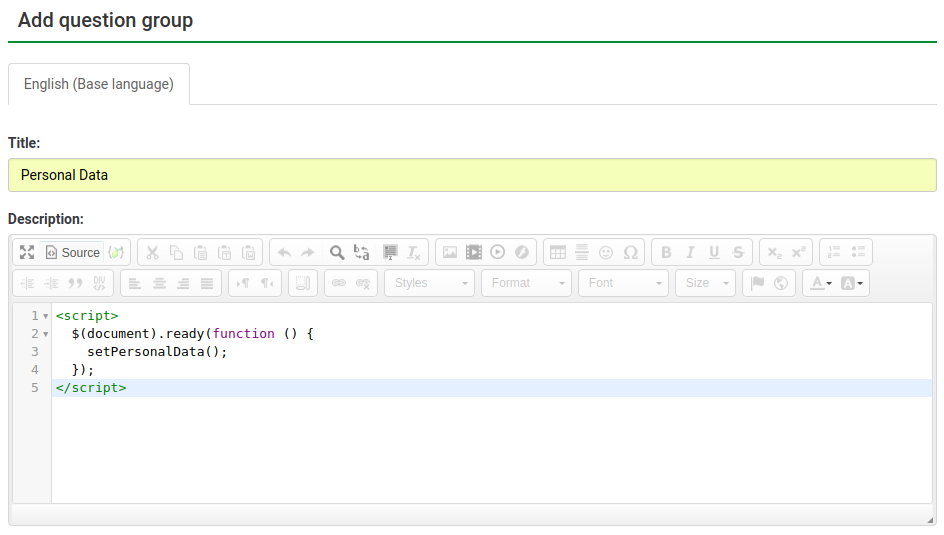
Task: Click the Paste from Word icon
Action: coord(249,252)
